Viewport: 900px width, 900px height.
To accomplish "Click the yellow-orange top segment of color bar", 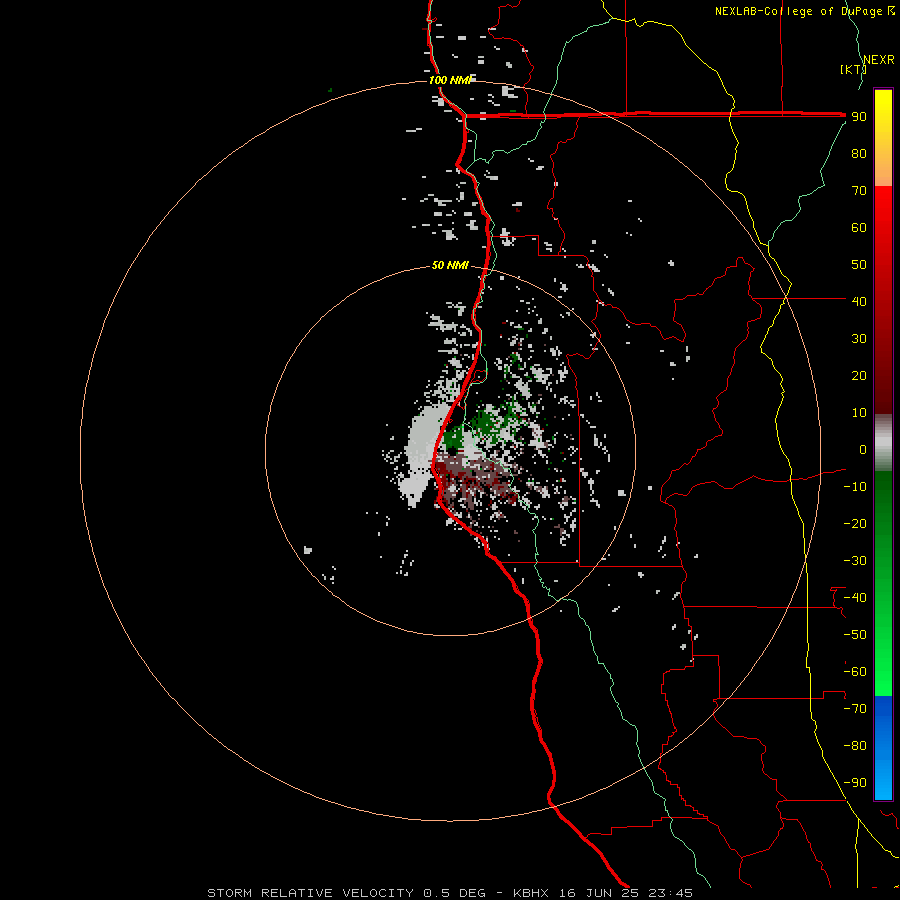I will tap(883, 138).
